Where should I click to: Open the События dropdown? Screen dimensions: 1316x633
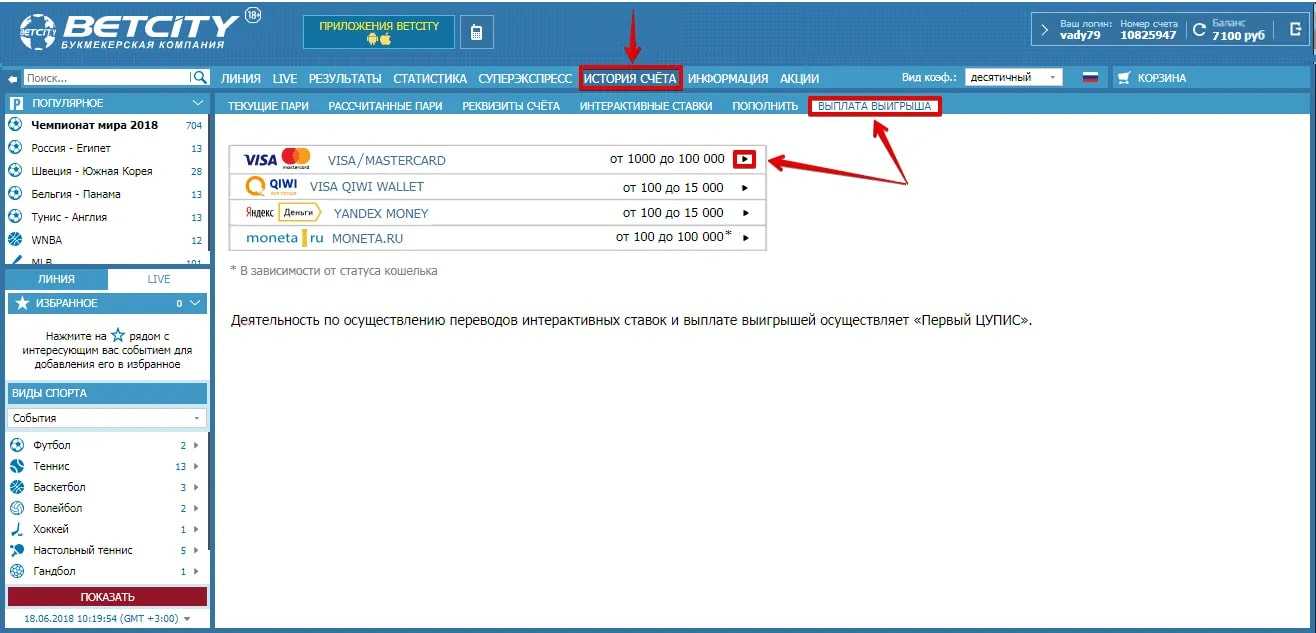[x=106, y=418]
